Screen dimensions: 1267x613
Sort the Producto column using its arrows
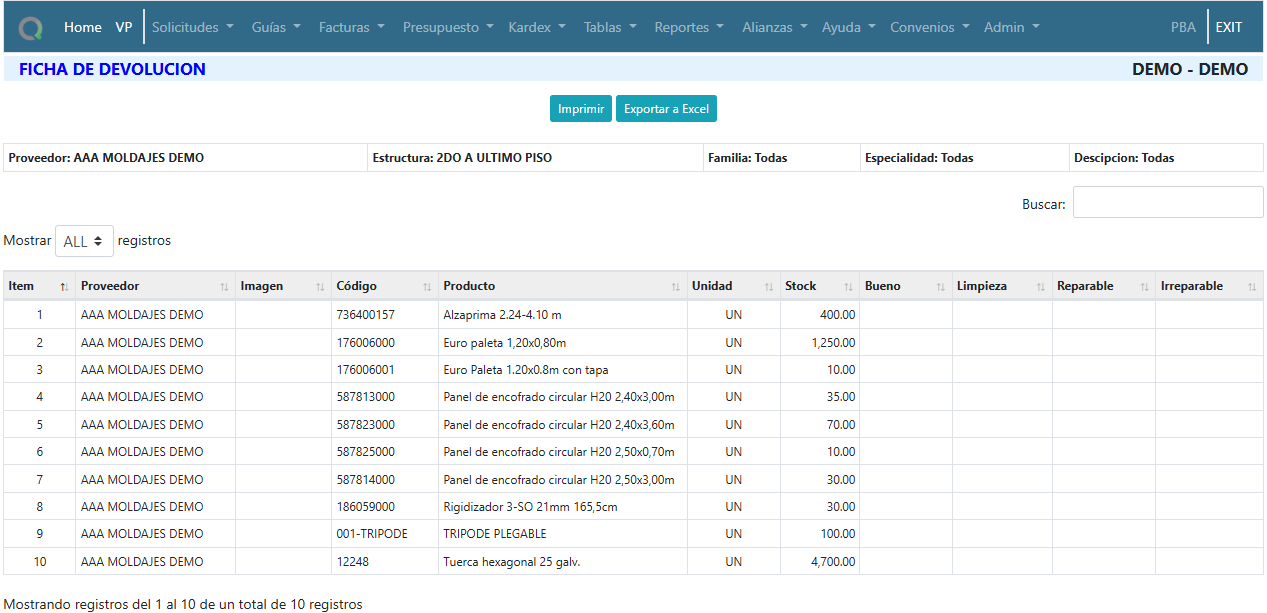(x=676, y=287)
